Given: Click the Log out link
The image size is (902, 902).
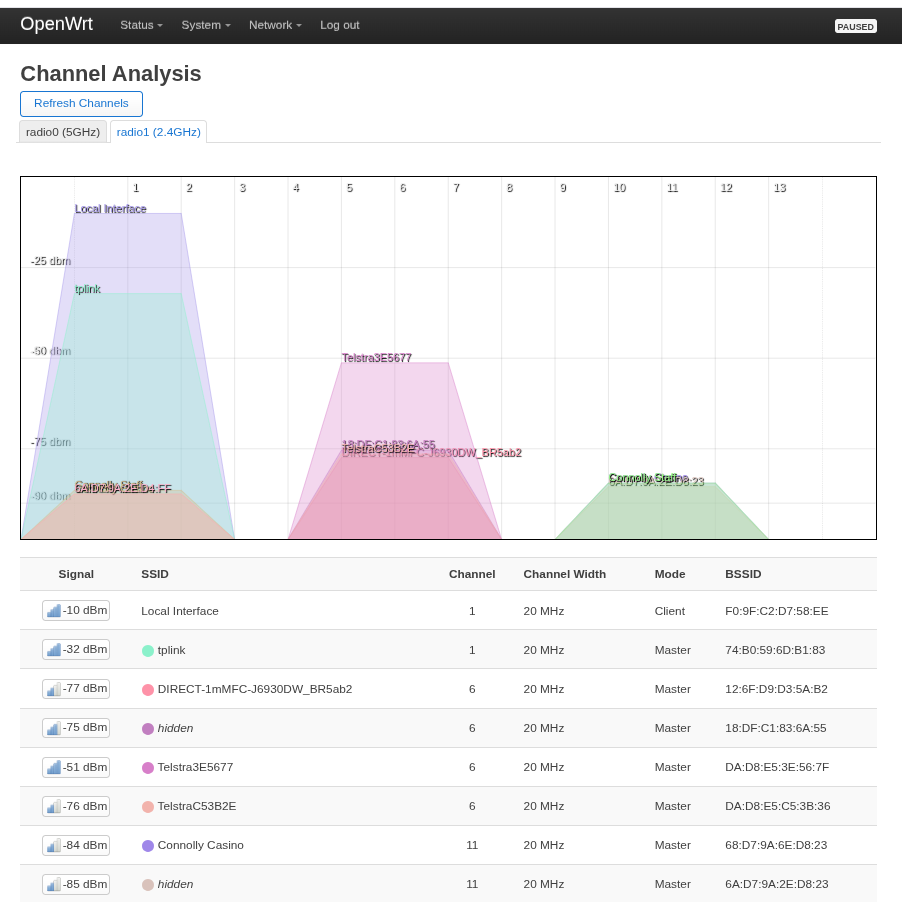Looking at the screenshot, I should pyautogui.click(x=339, y=25).
